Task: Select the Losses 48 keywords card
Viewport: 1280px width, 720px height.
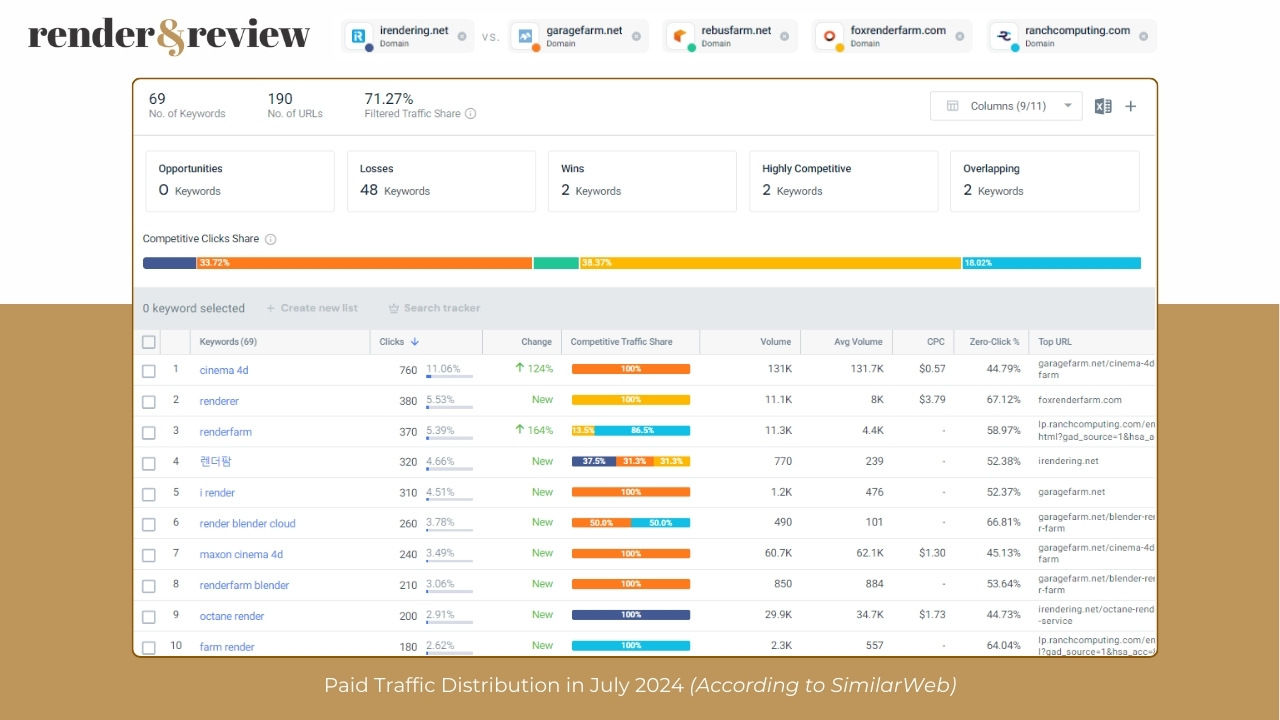Action: click(441, 181)
